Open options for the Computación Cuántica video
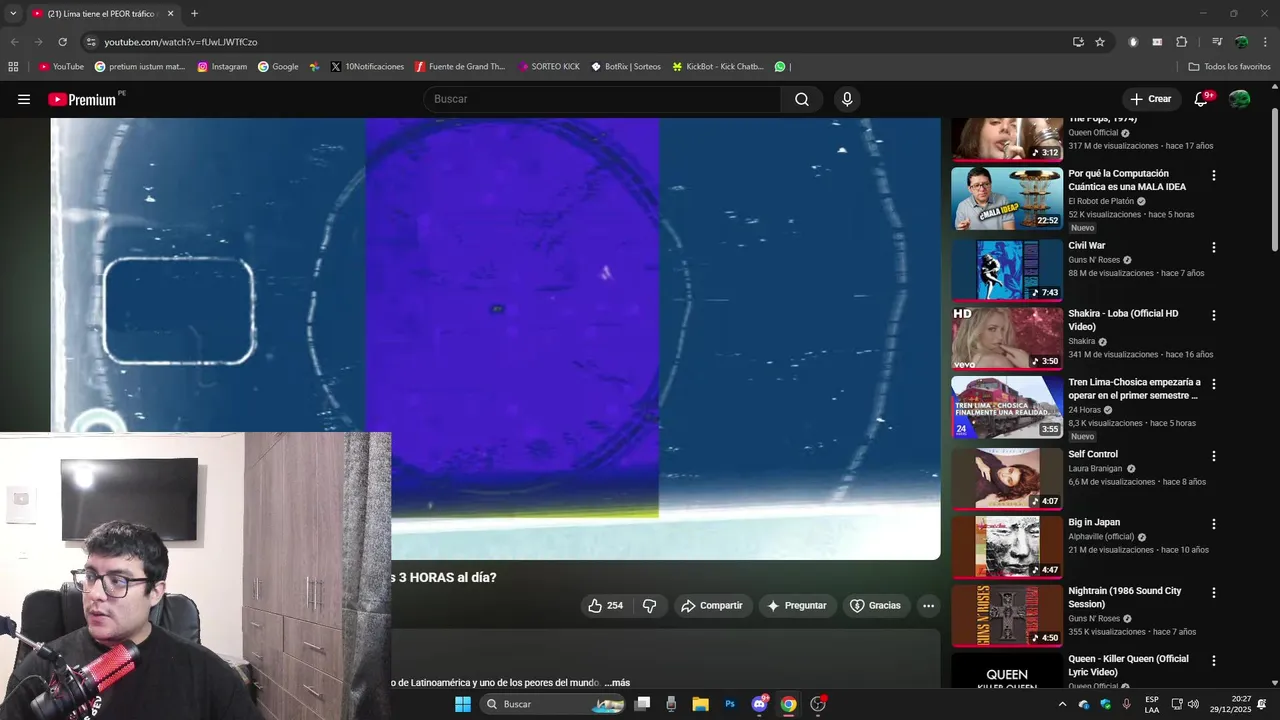 (x=1214, y=176)
